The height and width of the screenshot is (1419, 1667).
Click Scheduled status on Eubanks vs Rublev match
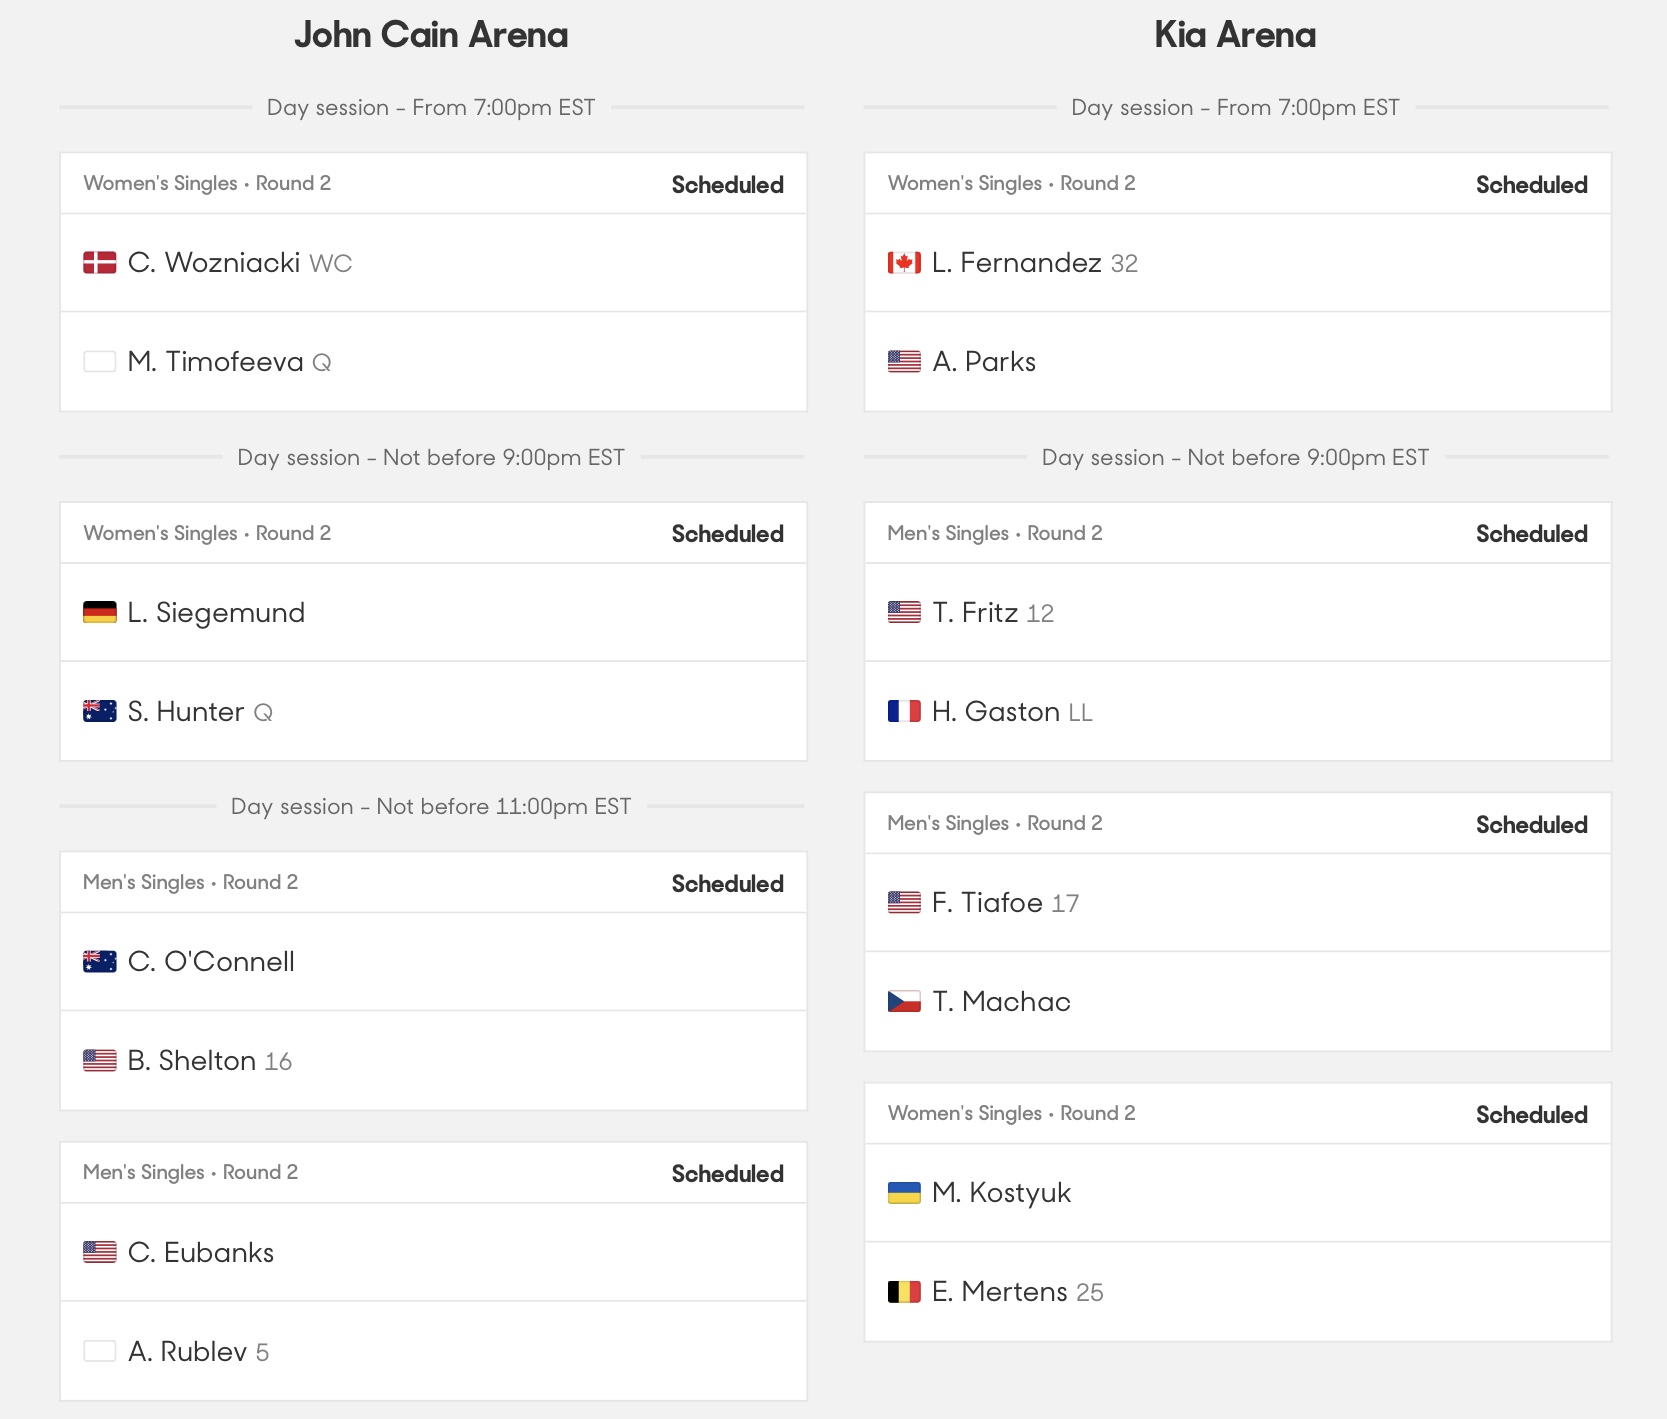pyautogui.click(x=727, y=1174)
